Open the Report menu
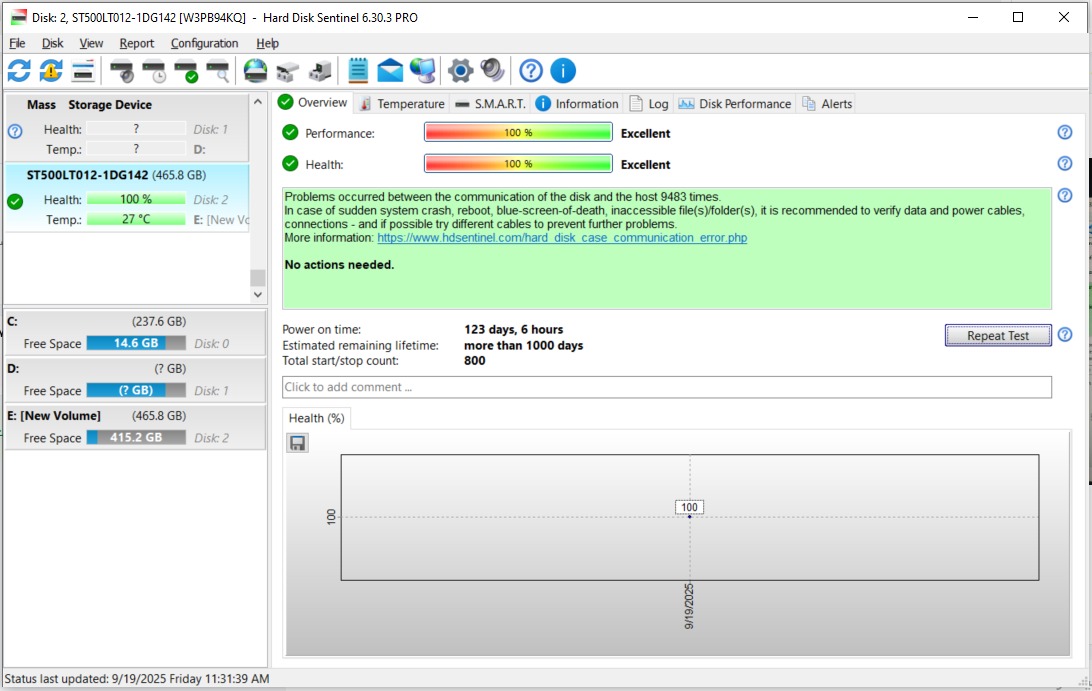The width and height of the screenshot is (1092, 691). tap(136, 43)
